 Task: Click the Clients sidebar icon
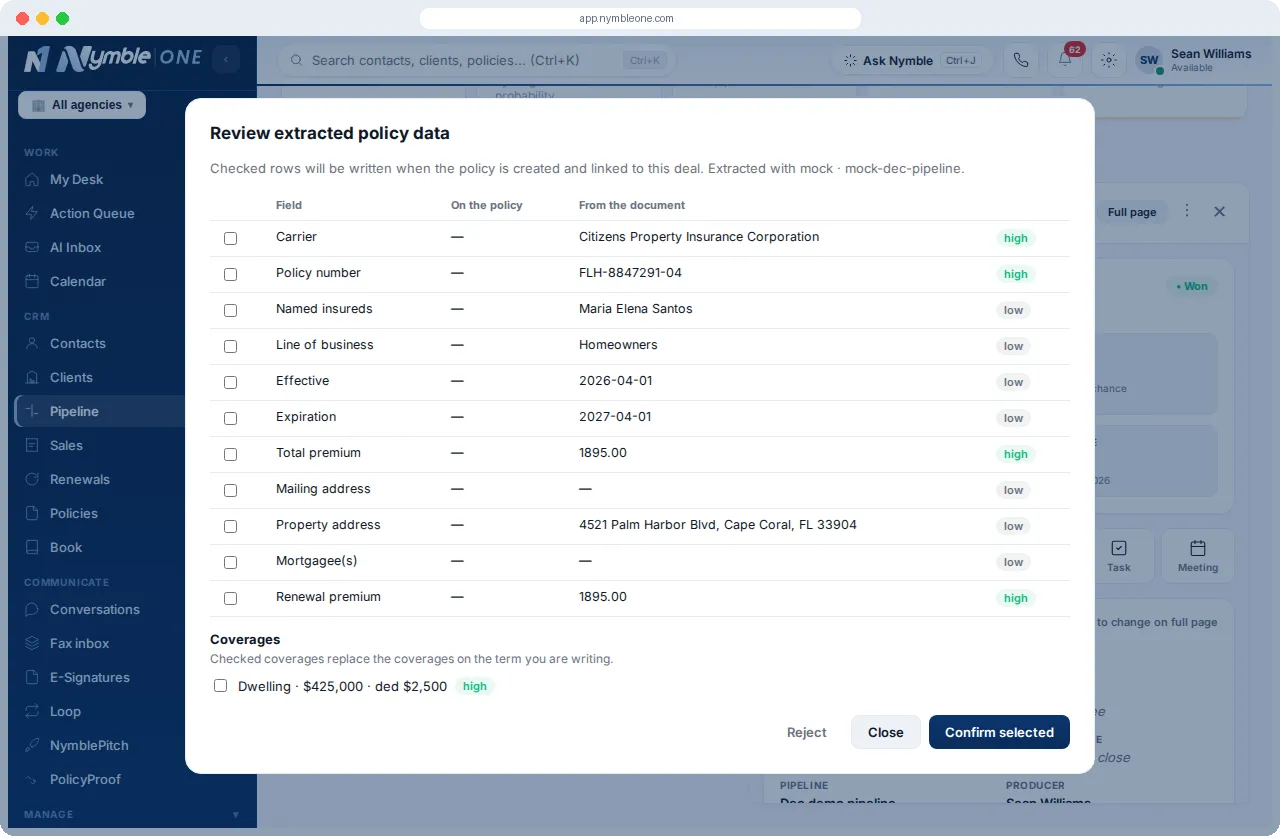click(32, 378)
